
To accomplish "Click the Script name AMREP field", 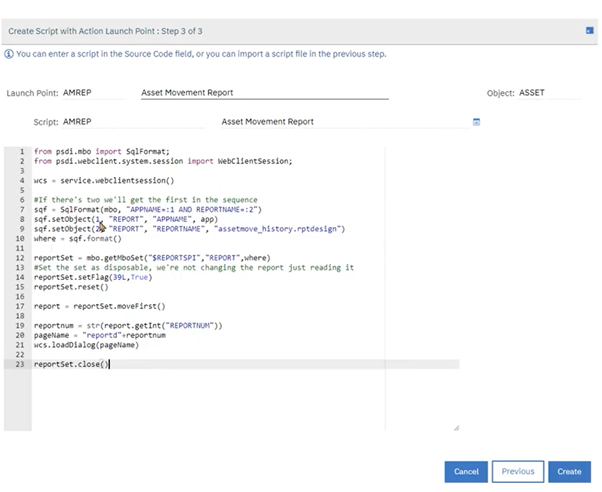I will pos(134,122).
